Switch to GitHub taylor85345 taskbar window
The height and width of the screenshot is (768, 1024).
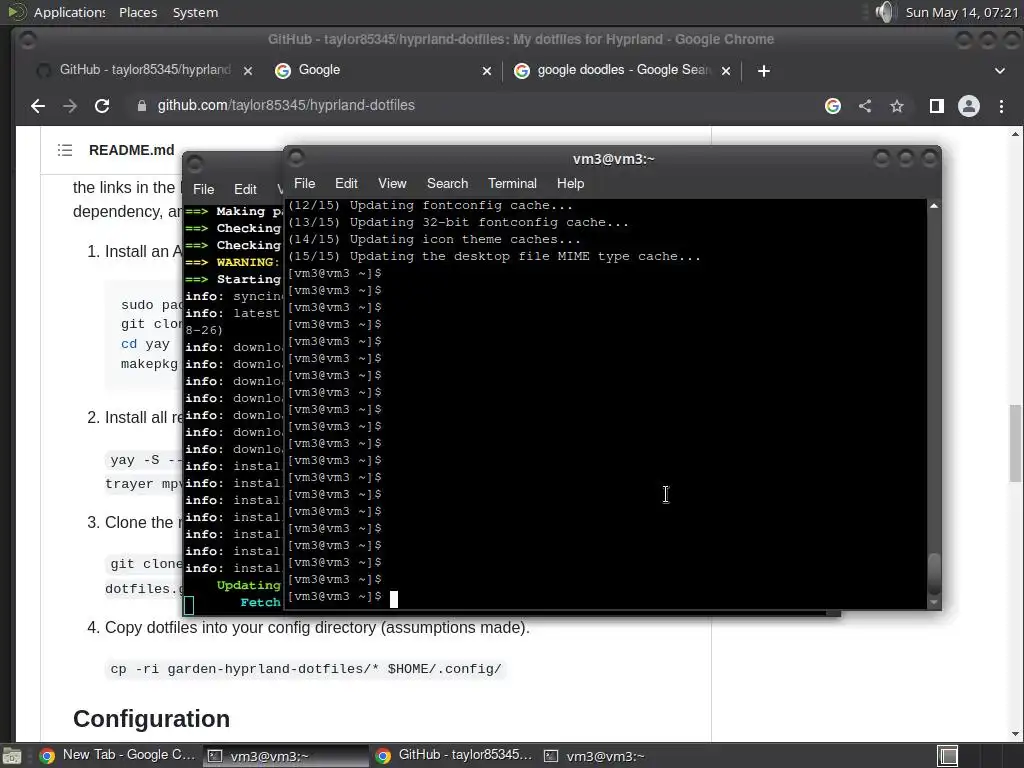[455, 756]
